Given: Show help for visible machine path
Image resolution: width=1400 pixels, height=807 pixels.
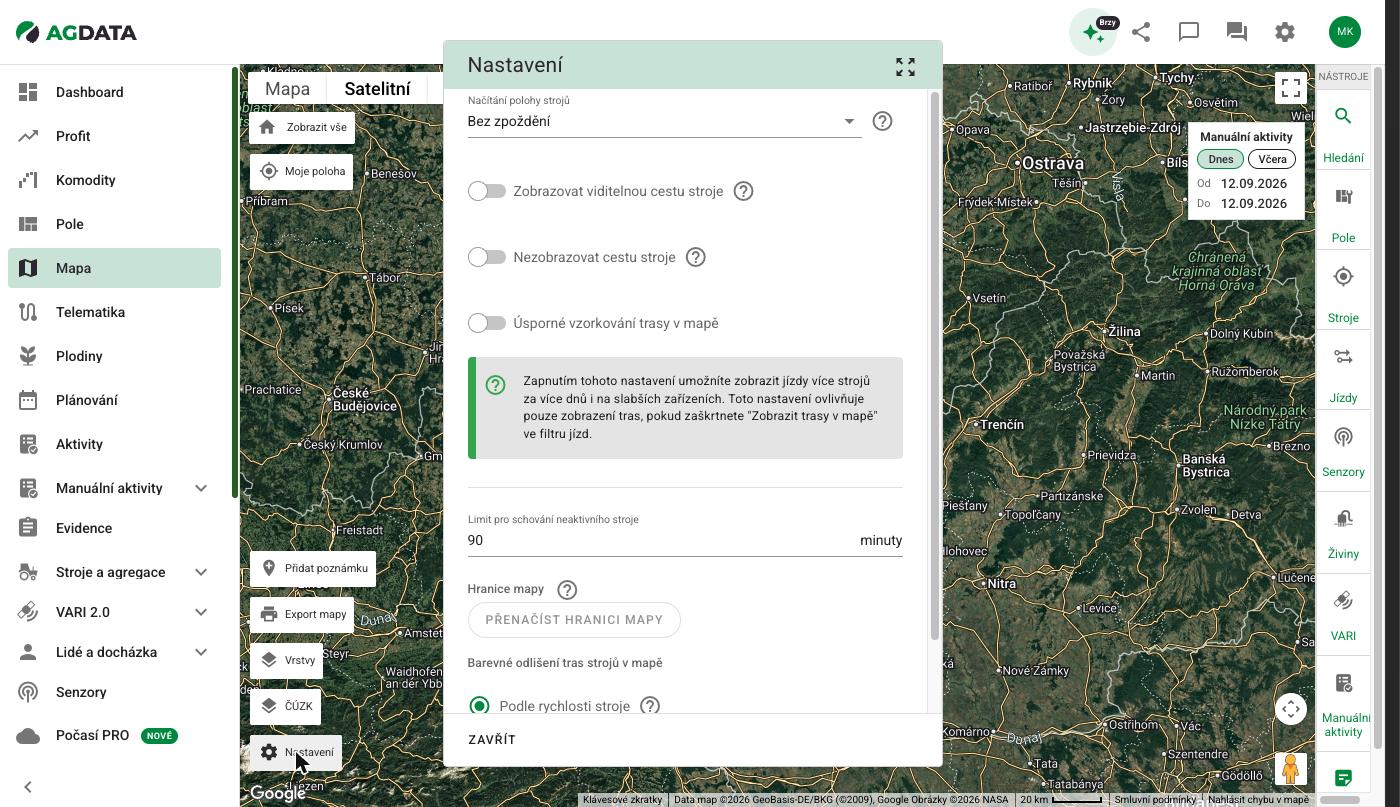Looking at the screenshot, I should click(743, 191).
